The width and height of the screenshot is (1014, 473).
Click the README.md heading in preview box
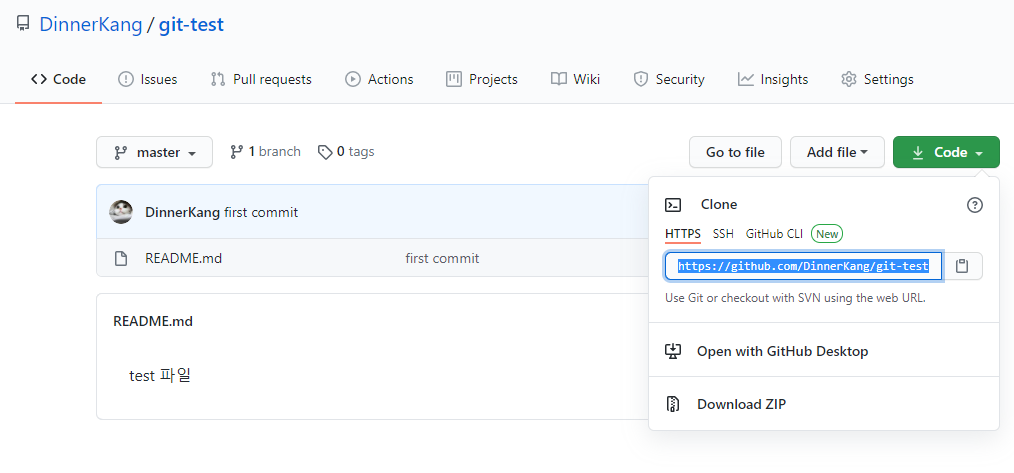pos(153,321)
